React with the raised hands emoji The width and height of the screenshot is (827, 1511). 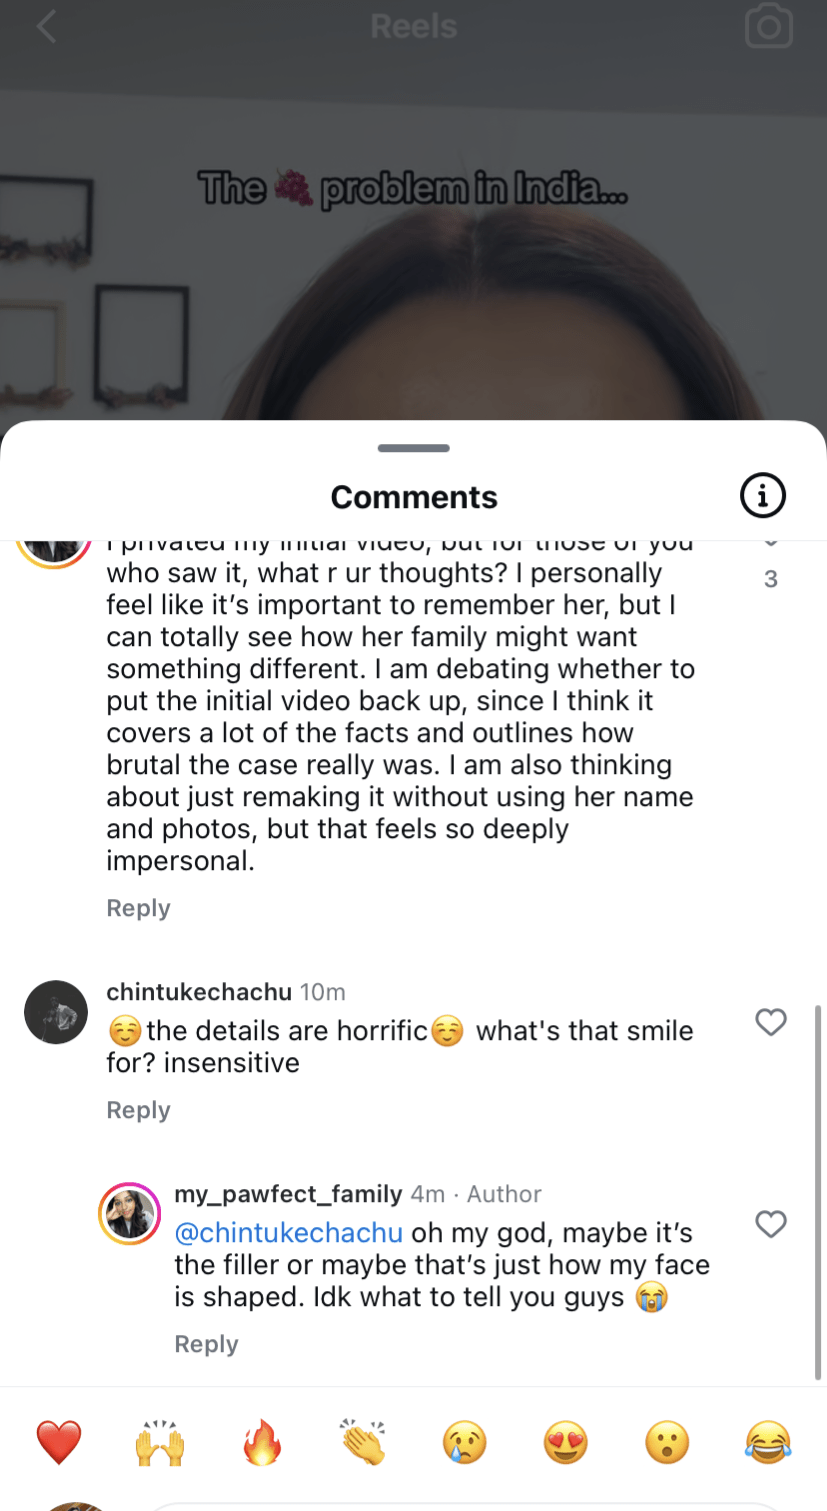160,1443
